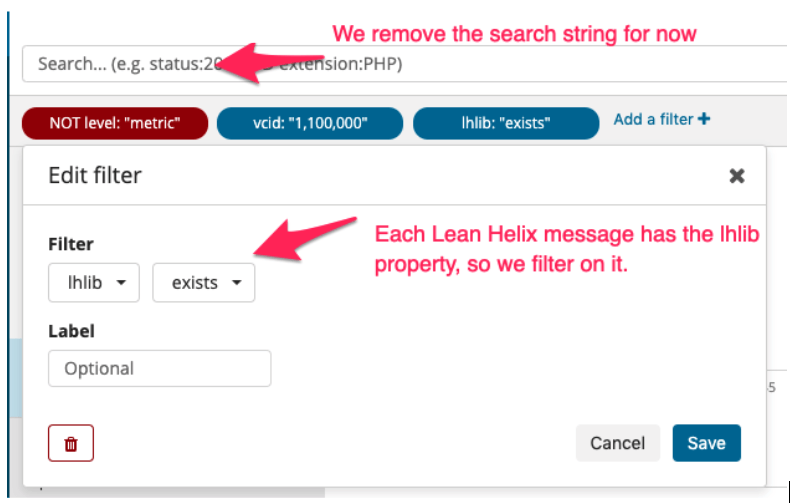Click the caret arrow in the lhlib dropdown
Viewport: 790px width, 503px height.
[x=121, y=283]
